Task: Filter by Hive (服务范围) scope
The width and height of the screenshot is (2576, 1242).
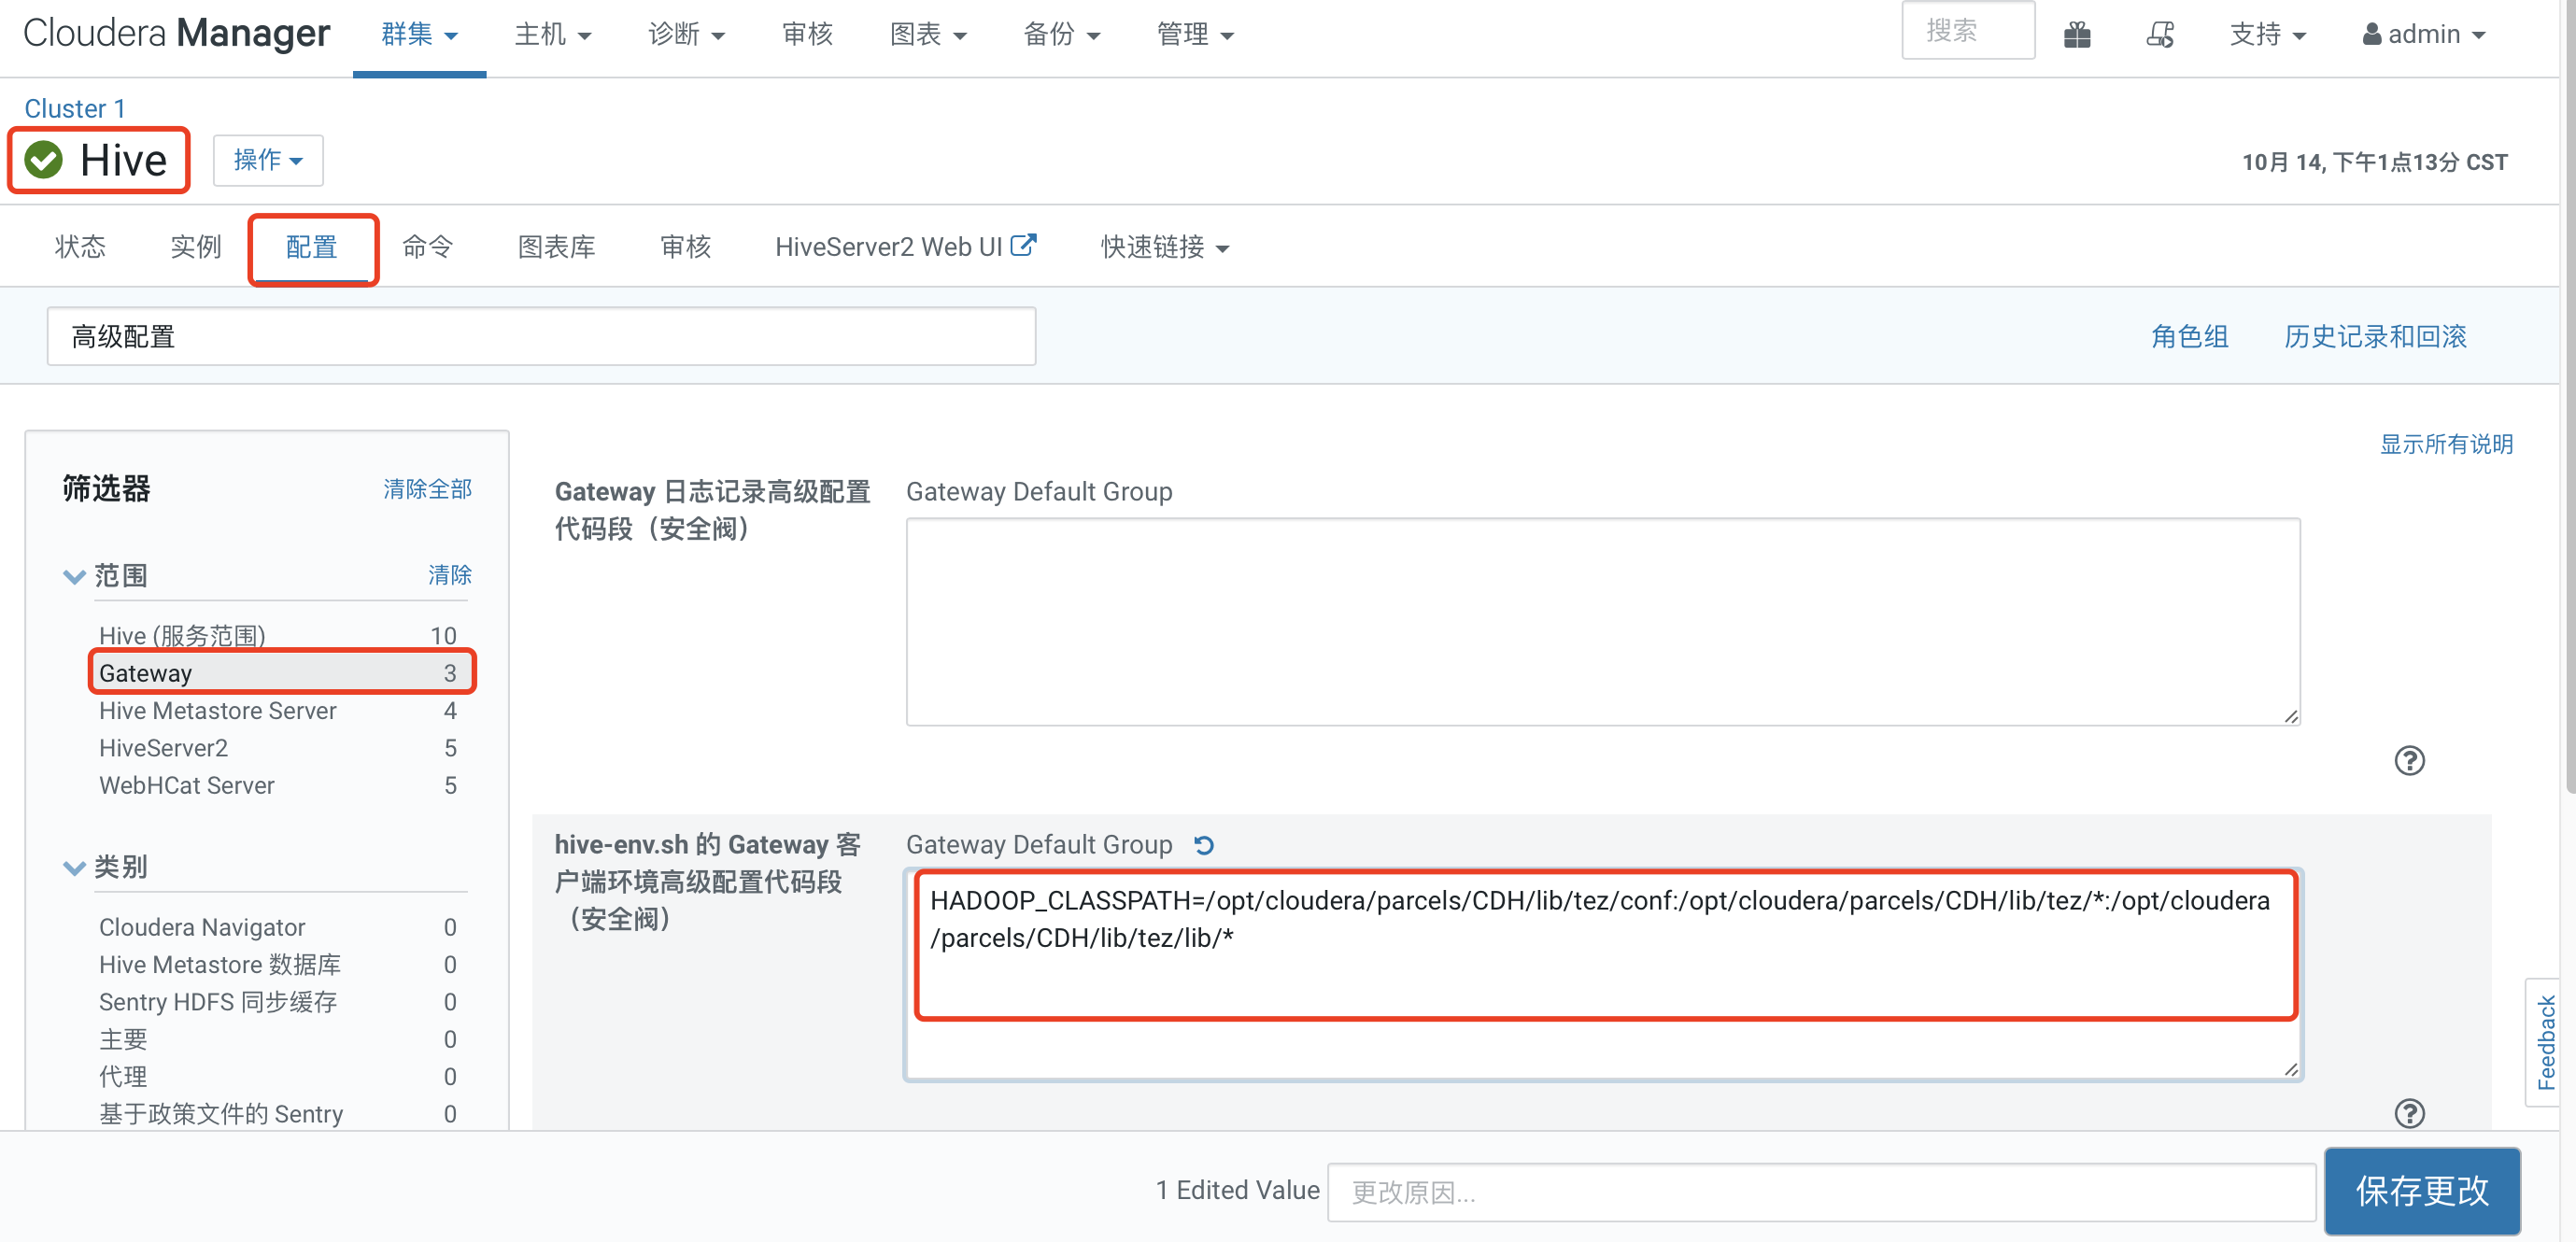Action: [x=278, y=635]
